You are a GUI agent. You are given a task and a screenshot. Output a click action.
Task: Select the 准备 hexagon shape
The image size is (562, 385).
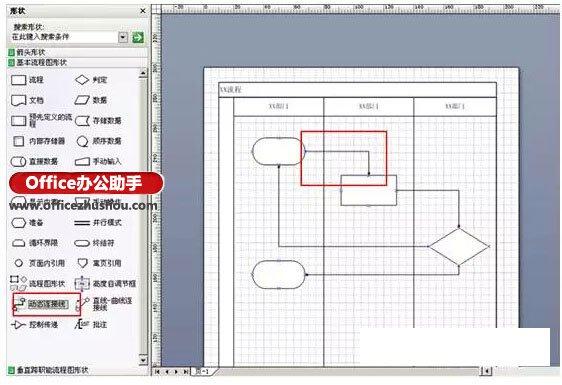(x=27, y=223)
